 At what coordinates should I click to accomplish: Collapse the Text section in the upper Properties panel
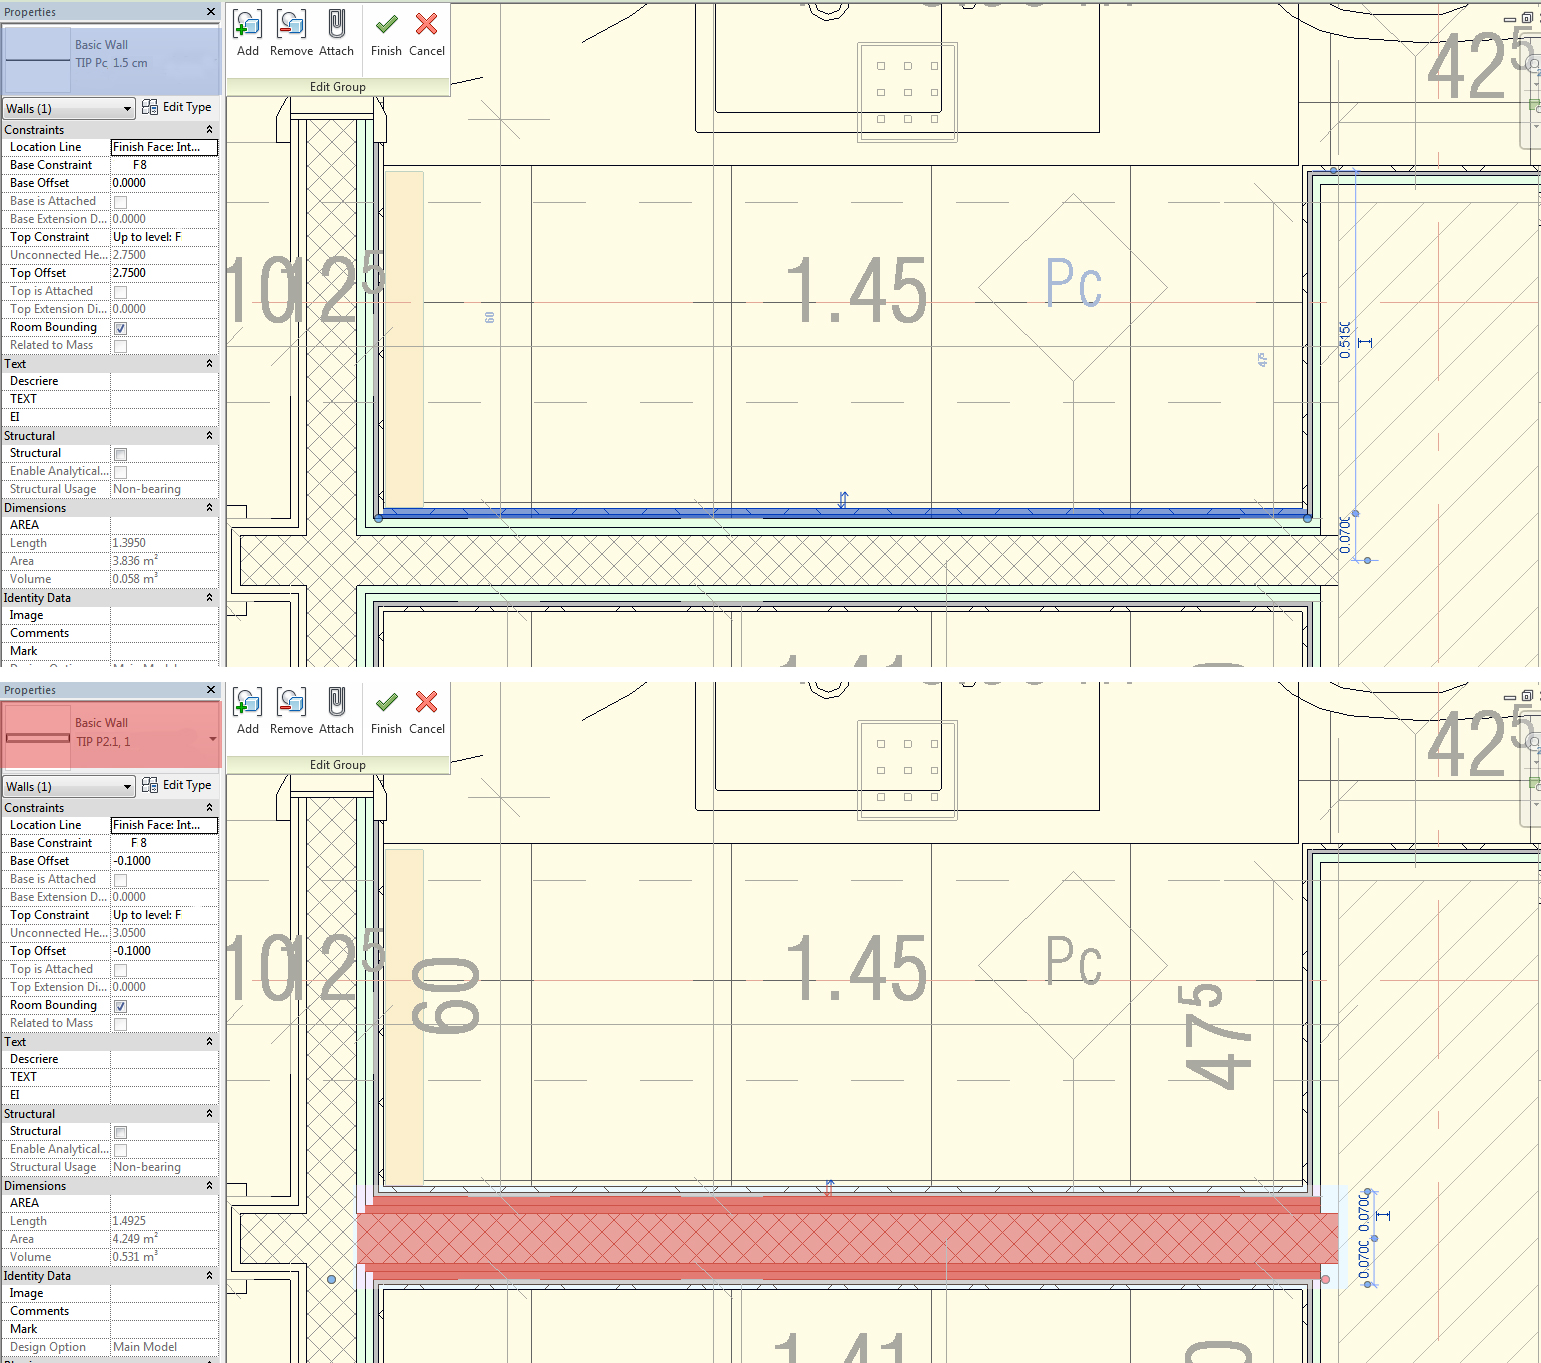point(209,364)
